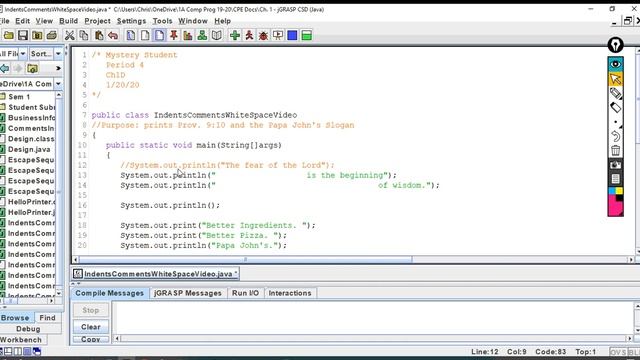Click the brush size dot option

point(616,122)
